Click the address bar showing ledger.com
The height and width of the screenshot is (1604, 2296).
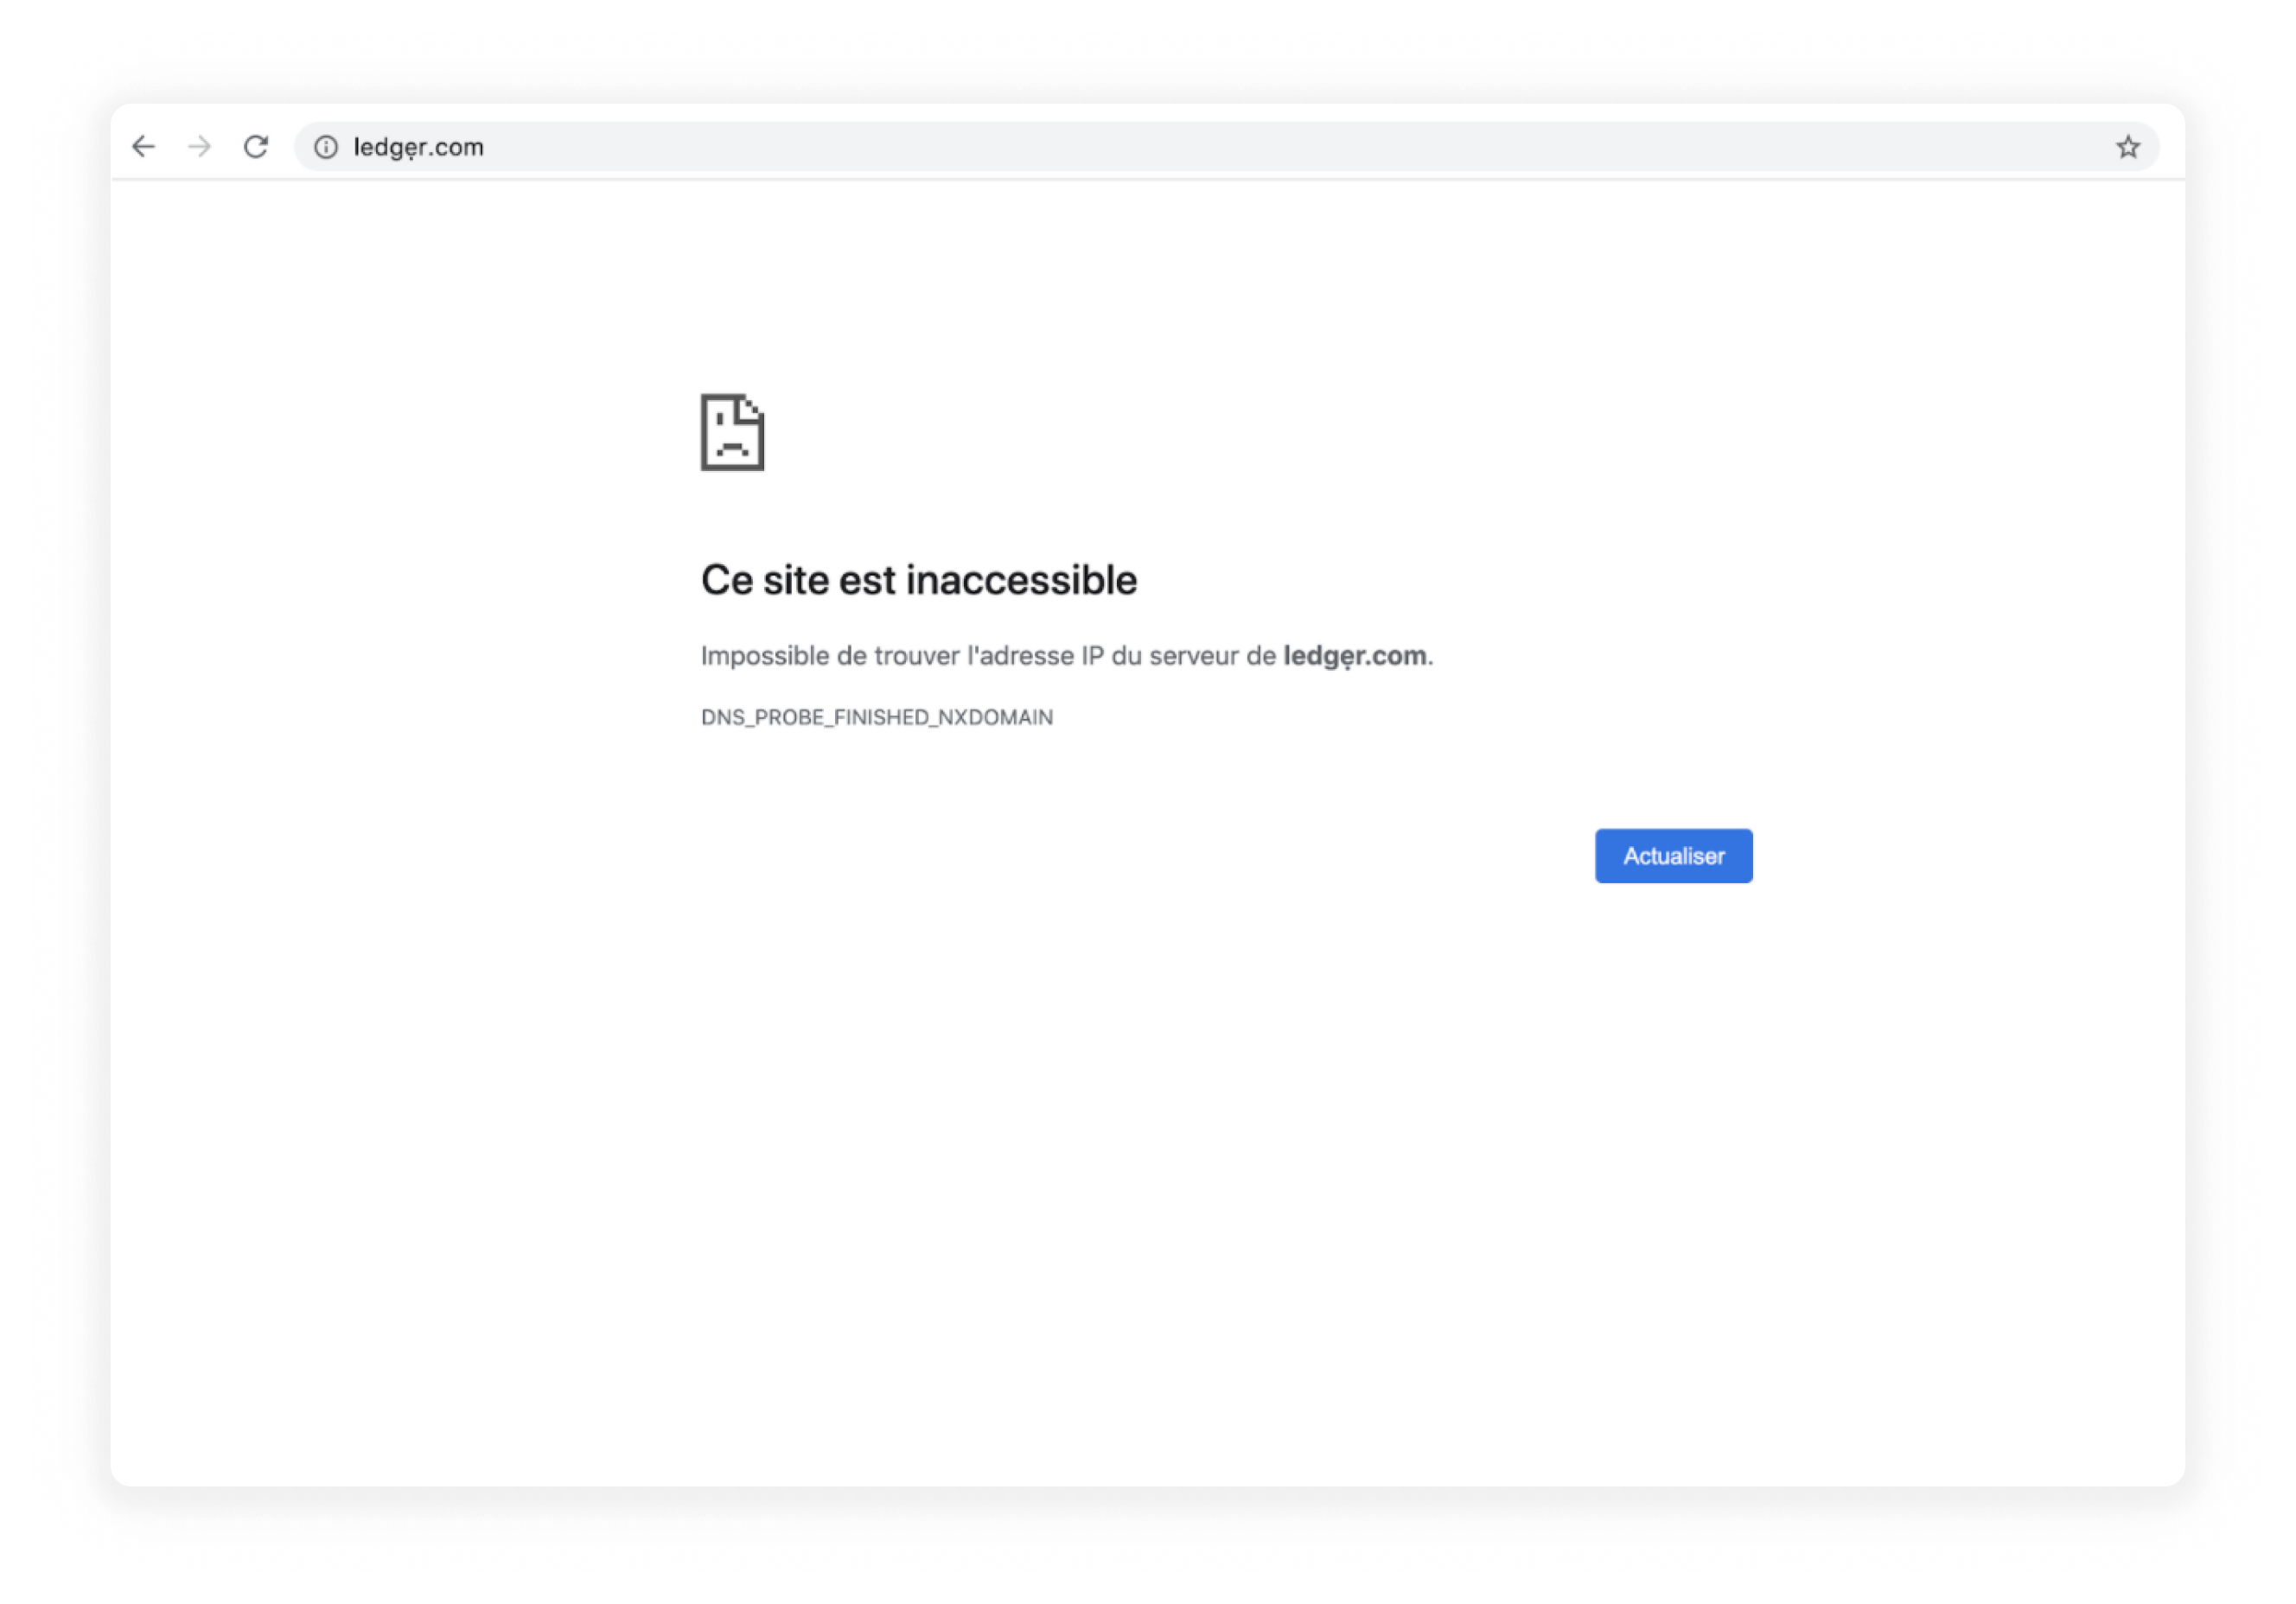1226,147
